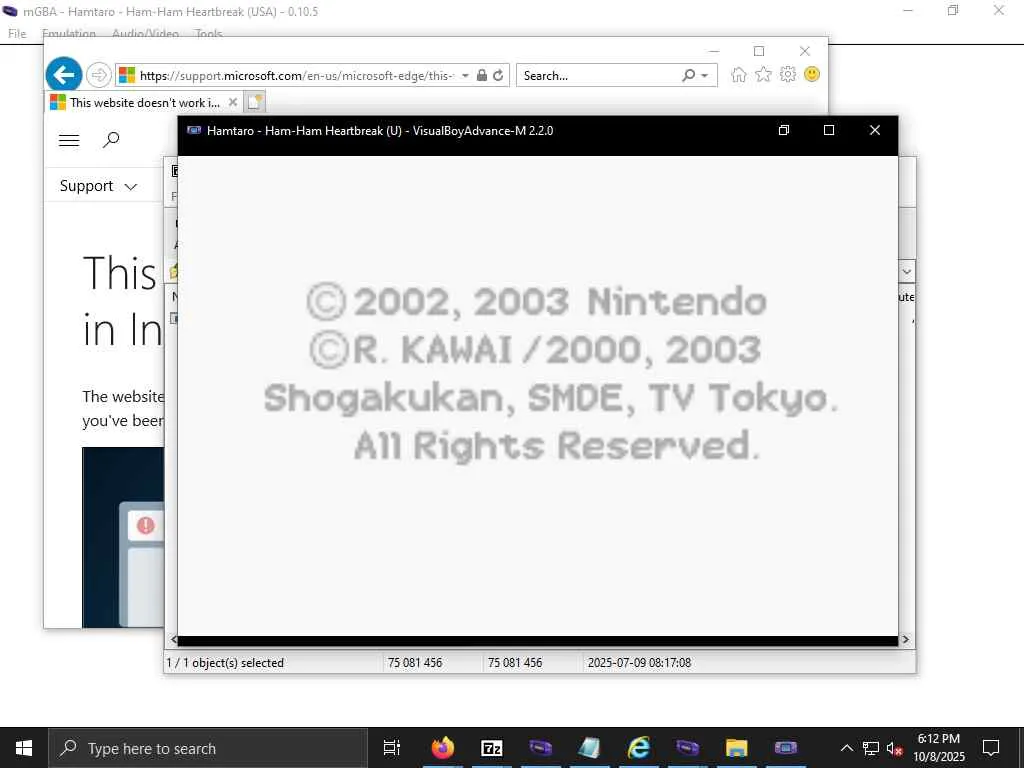The image size is (1024, 768).
Task: Open the mGBA Emulation menu
Action: pos(69,33)
